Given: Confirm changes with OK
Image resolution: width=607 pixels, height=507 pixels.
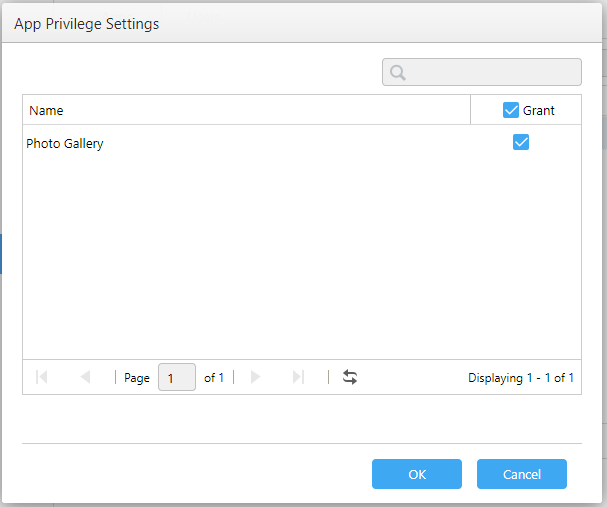Looking at the screenshot, I should coord(417,474).
